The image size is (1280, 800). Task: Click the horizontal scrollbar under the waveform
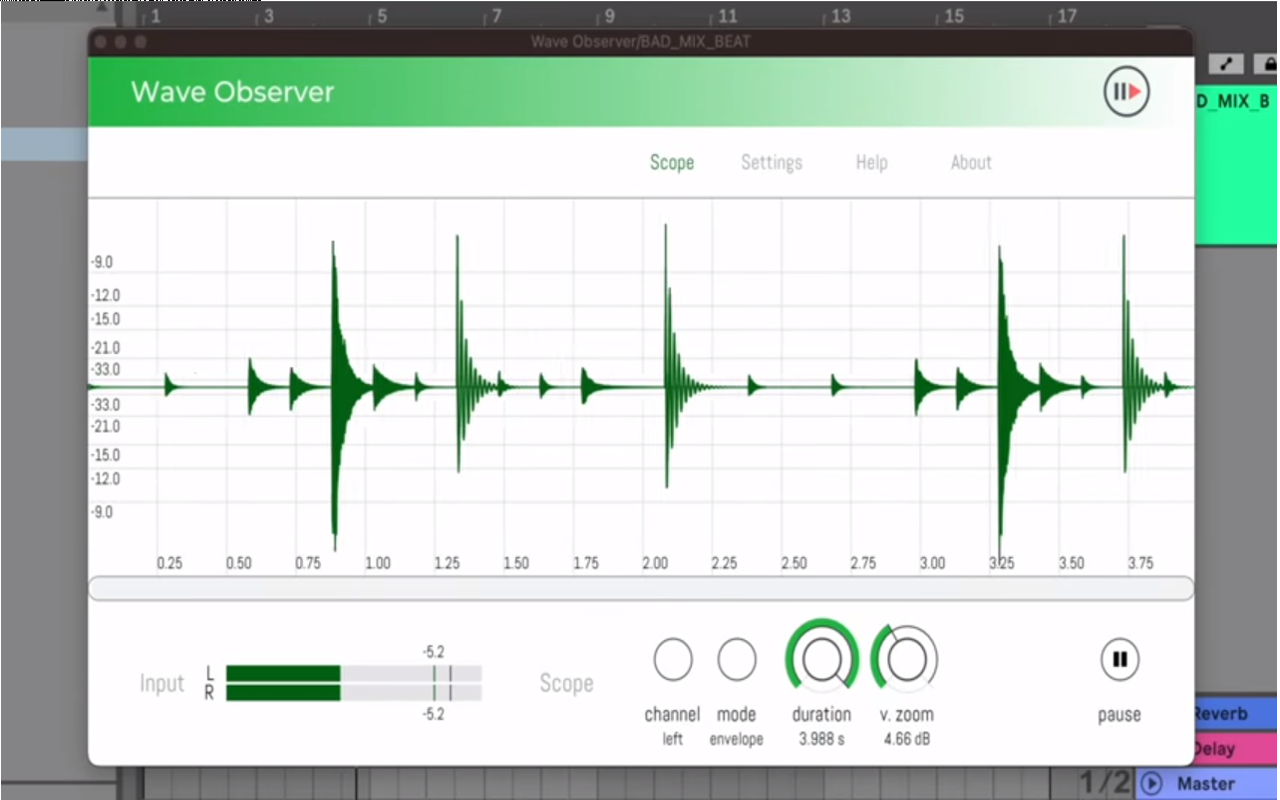pyautogui.click(x=641, y=588)
